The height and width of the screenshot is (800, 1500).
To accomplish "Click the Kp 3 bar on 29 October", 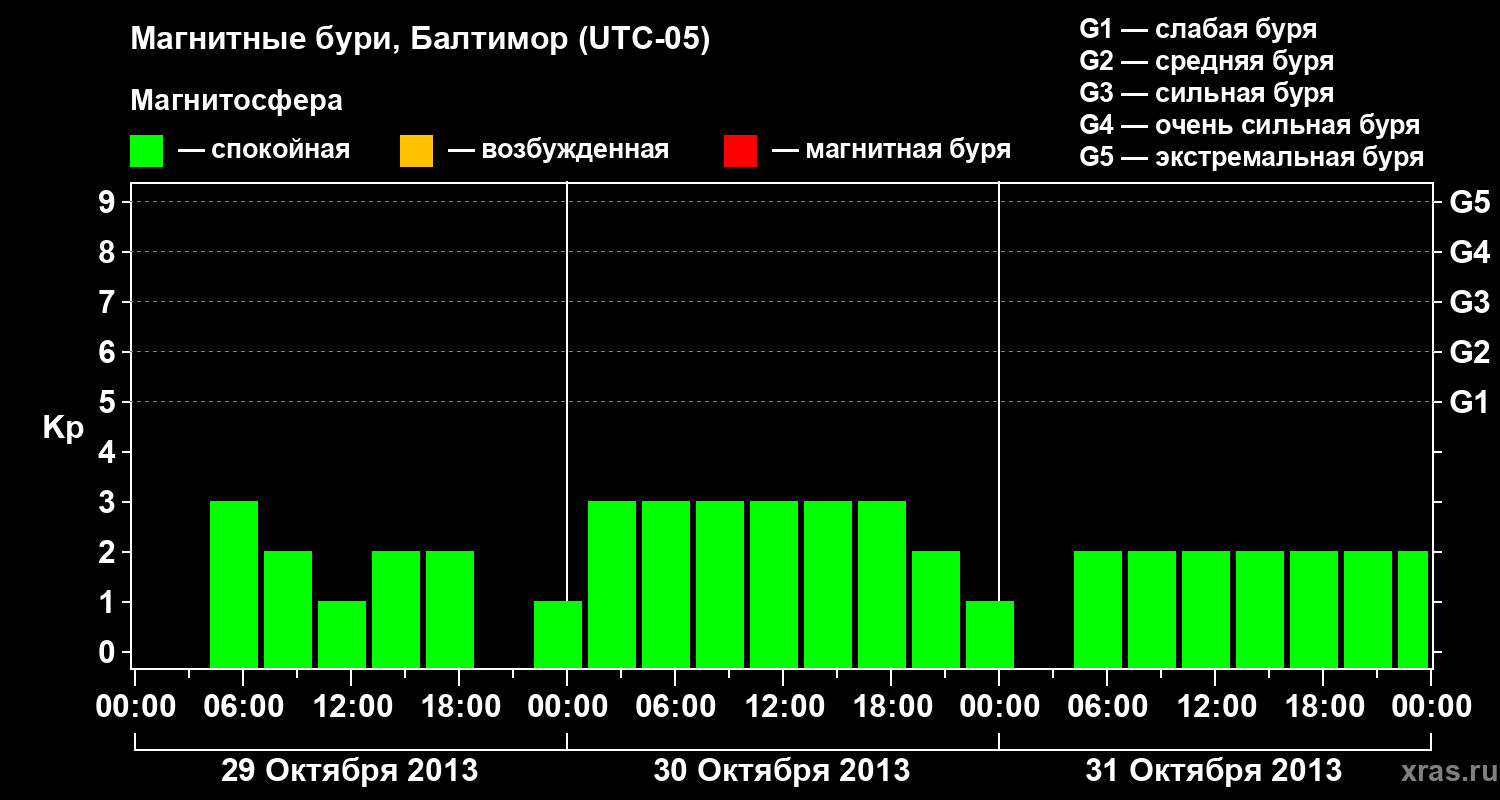I will (x=234, y=584).
